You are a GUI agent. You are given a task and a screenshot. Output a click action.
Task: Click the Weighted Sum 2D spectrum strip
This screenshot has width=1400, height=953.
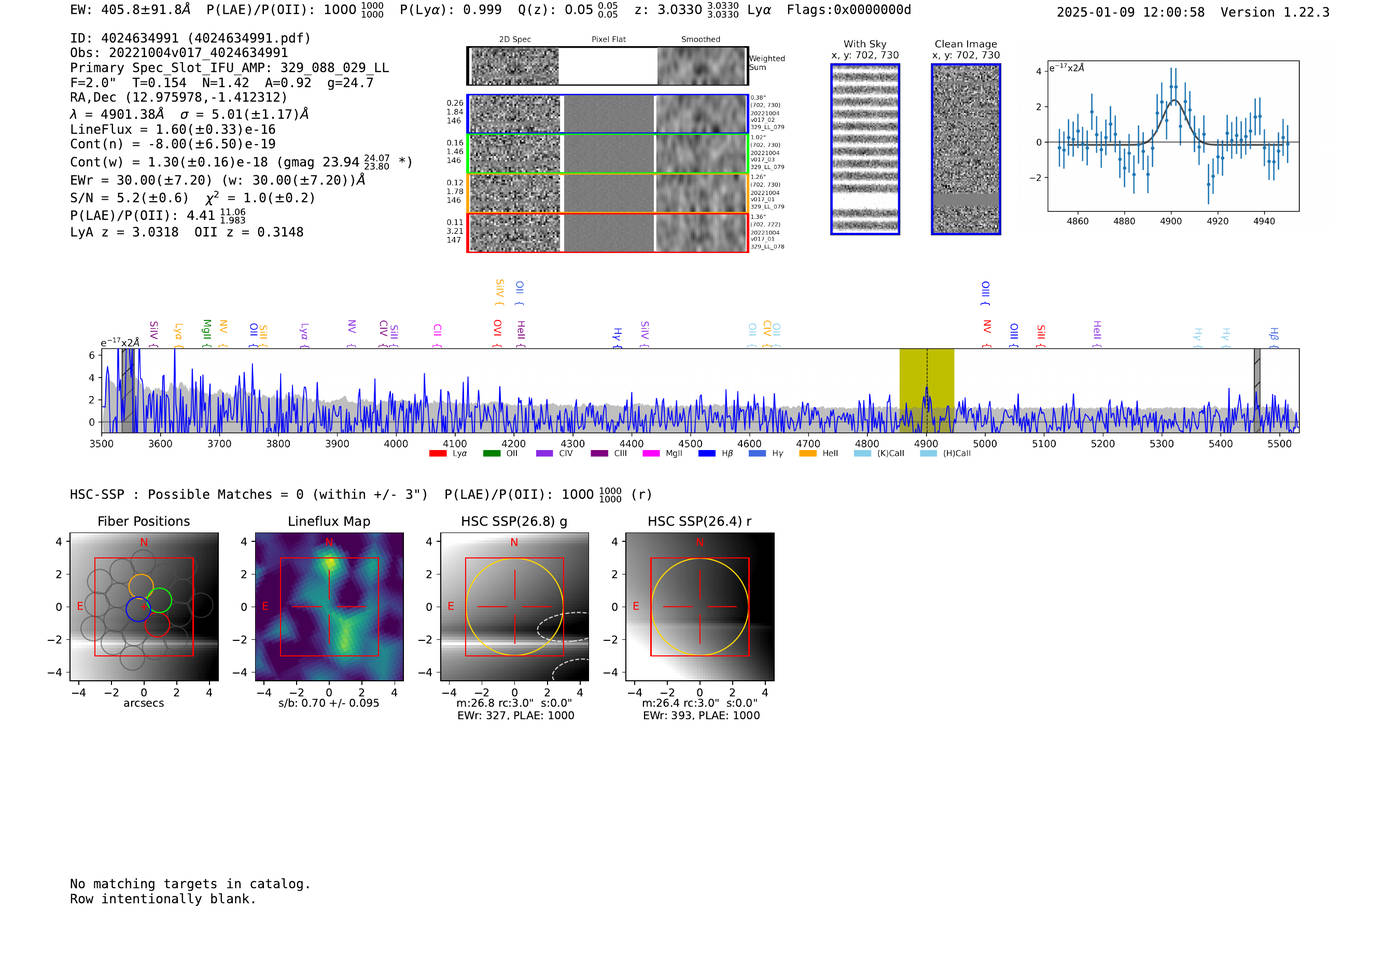[x=607, y=66]
